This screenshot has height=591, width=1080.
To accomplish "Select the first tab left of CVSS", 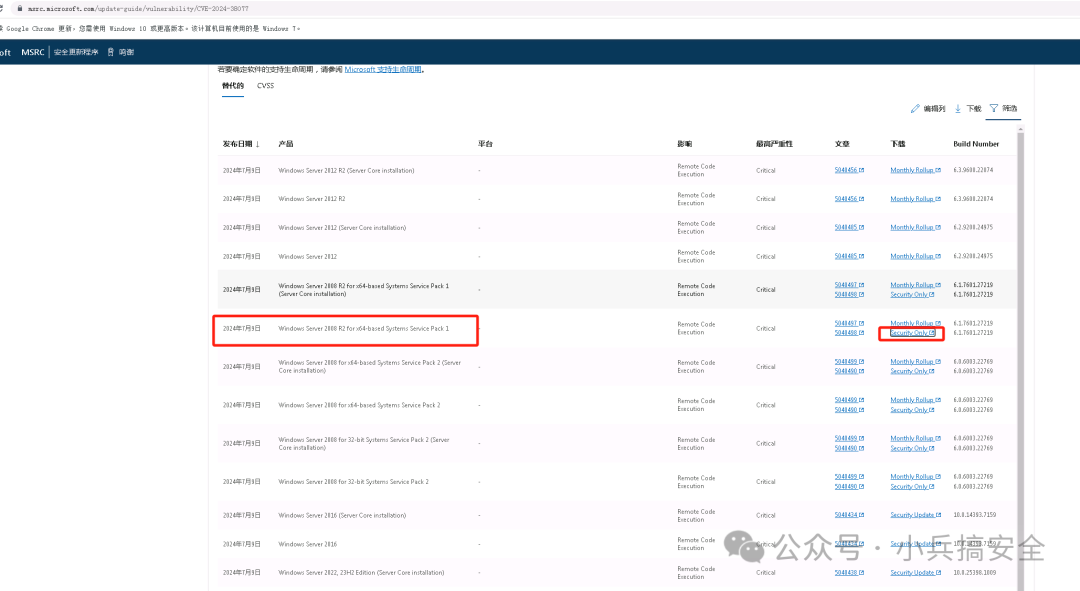I will pyautogui.click(x=233, y=85).
